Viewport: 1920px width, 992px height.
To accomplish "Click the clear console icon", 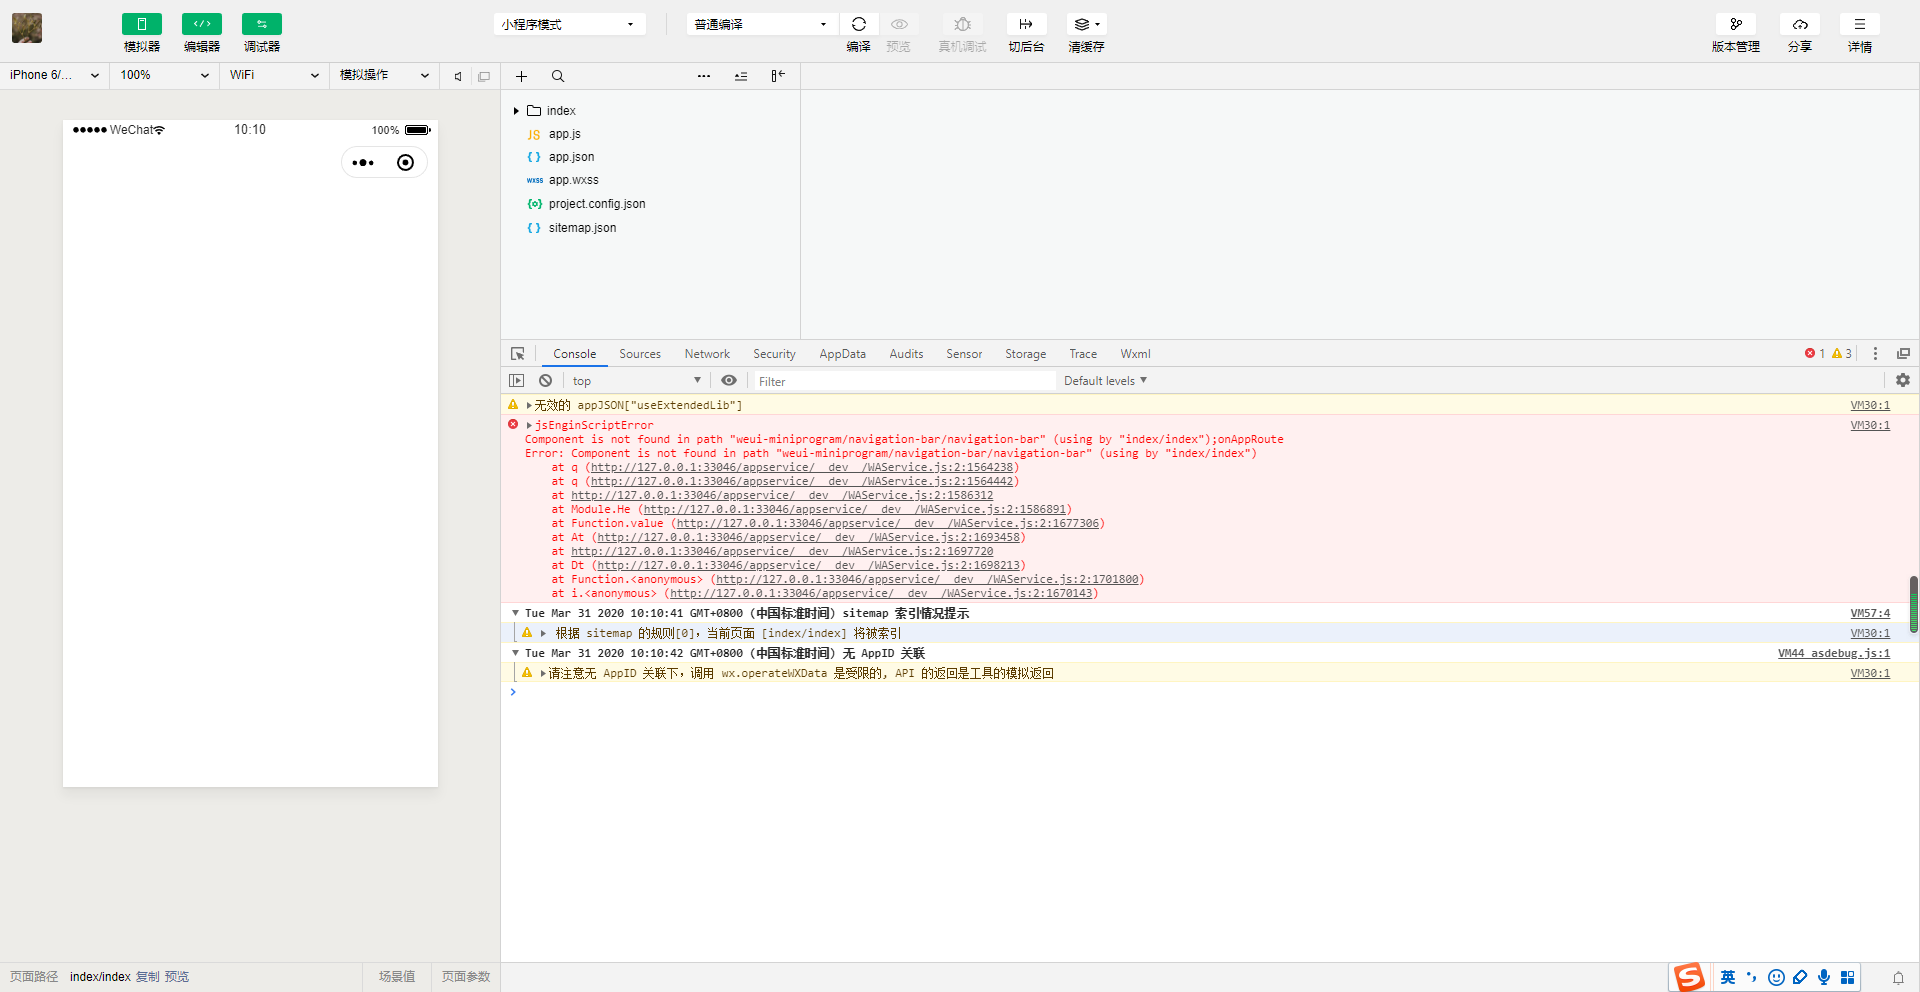I will (x=545, y=381).
